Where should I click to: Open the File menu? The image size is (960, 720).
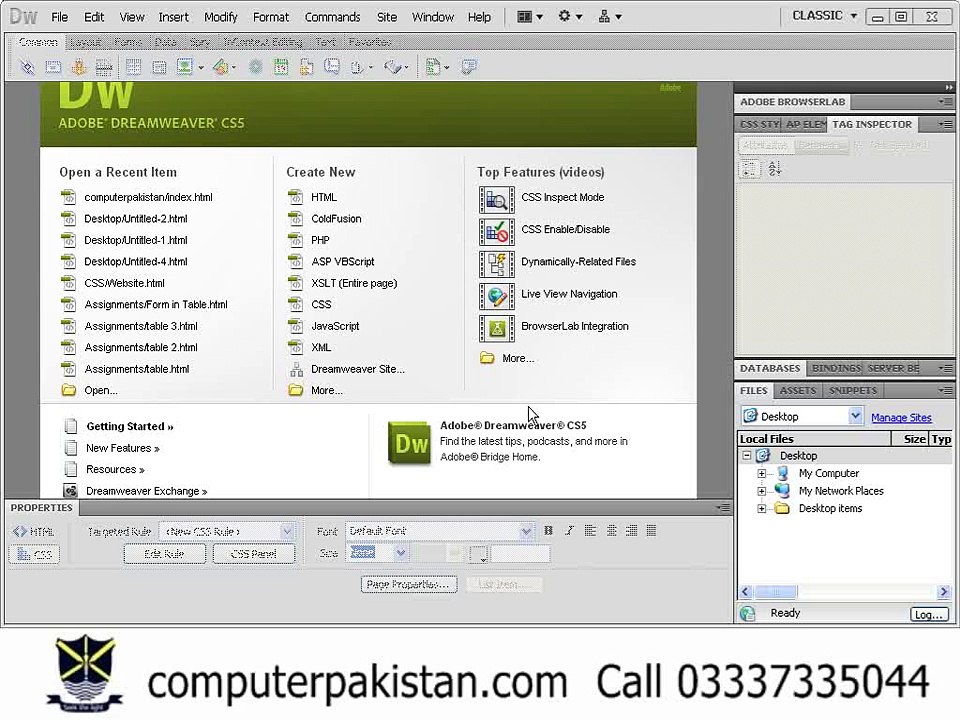coord(59,17)
